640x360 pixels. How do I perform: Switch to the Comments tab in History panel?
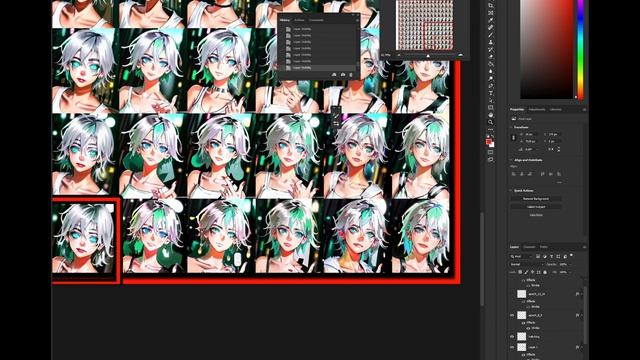(x=316, y=20)
